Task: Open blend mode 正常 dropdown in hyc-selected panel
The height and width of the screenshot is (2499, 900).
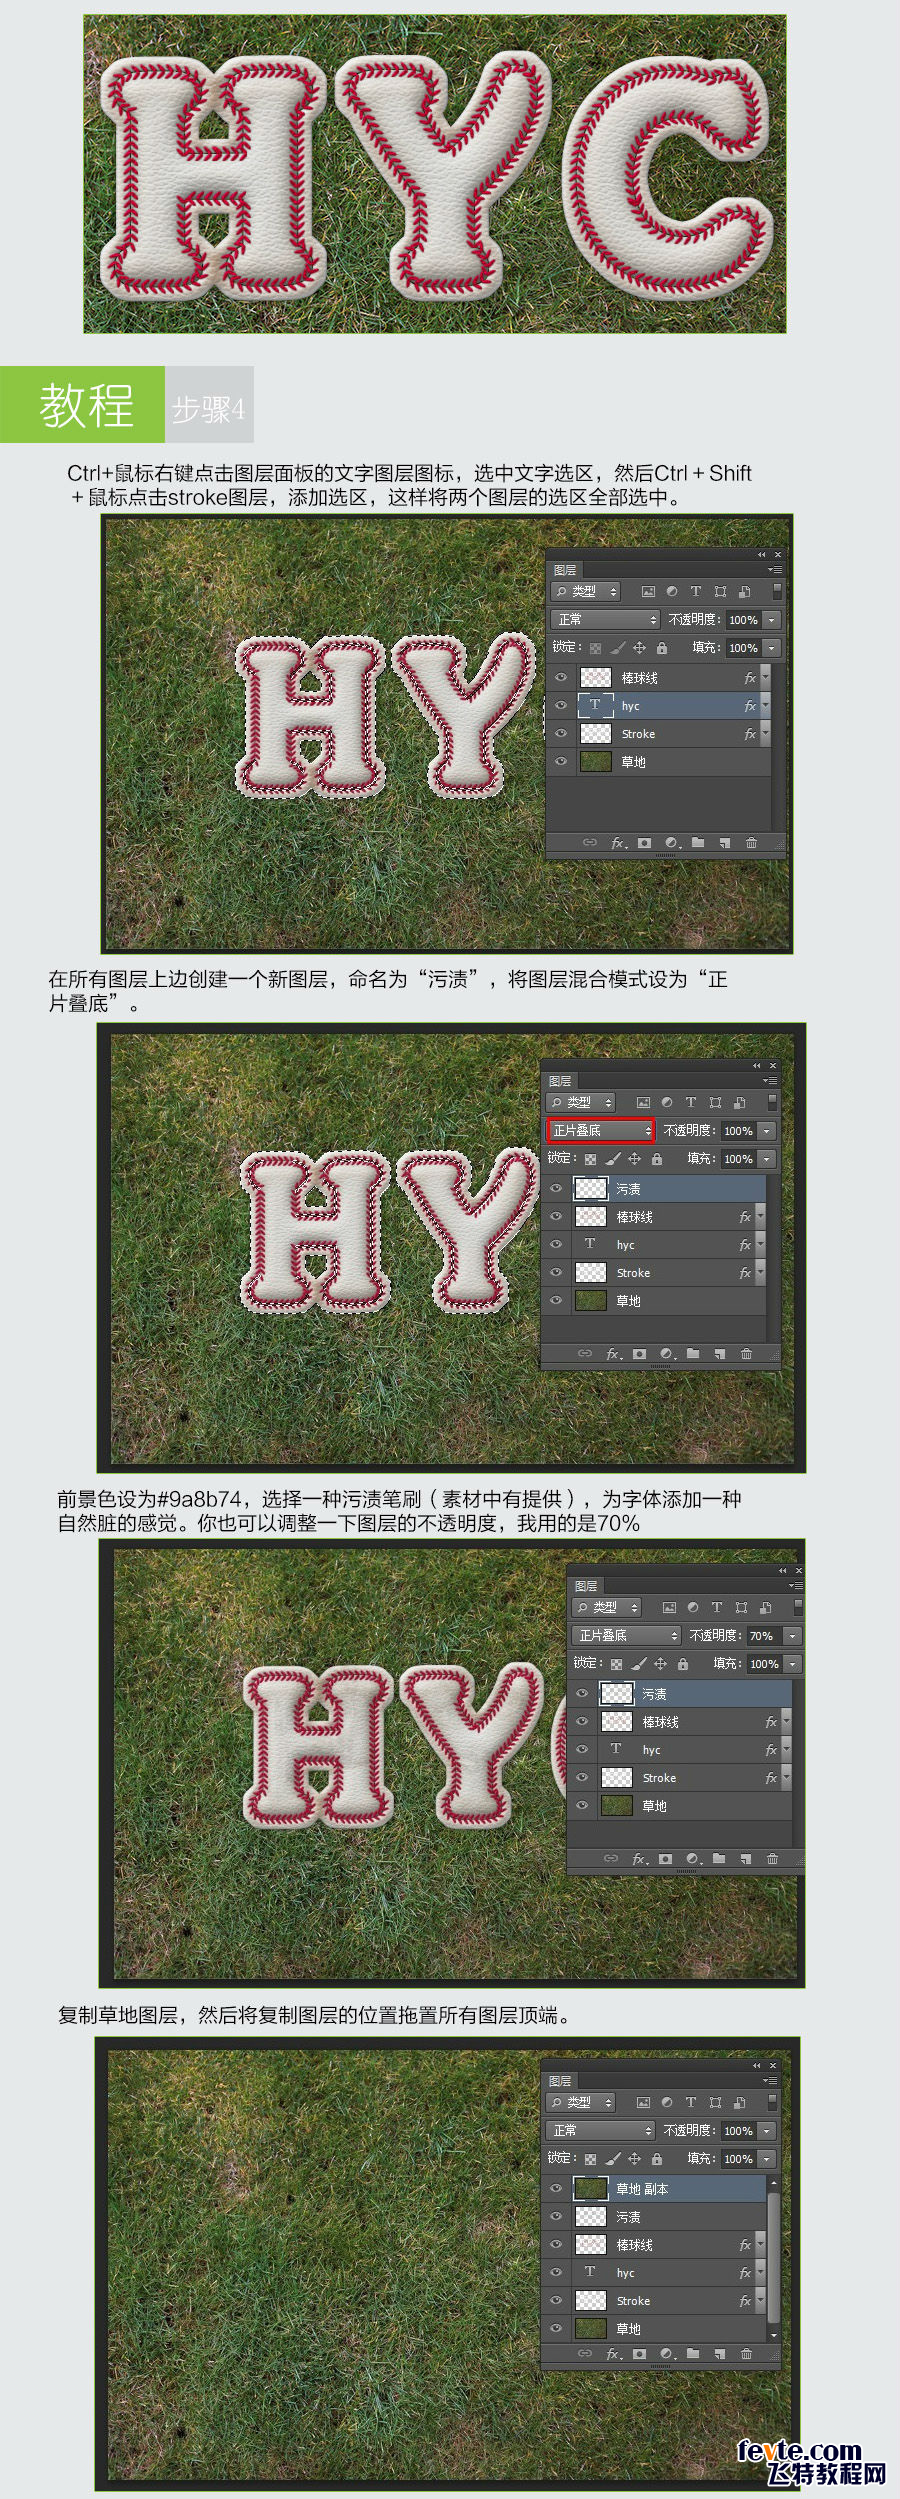Action: pyautogui.click(x=606, y=620)
